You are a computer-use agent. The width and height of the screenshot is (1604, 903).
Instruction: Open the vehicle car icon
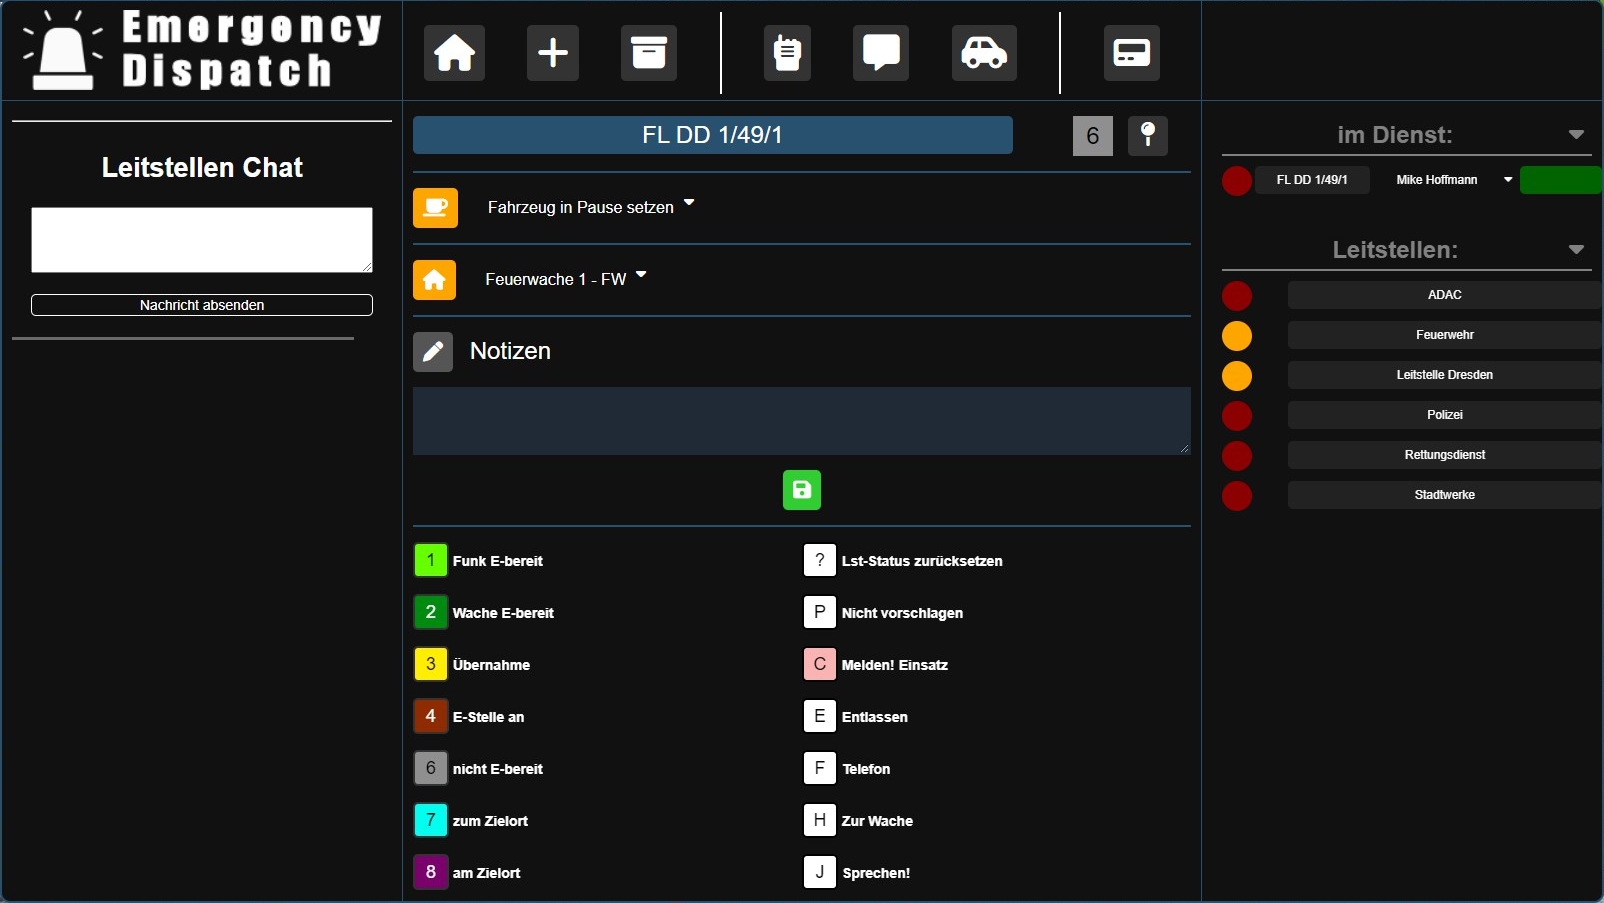pos(984,53)
